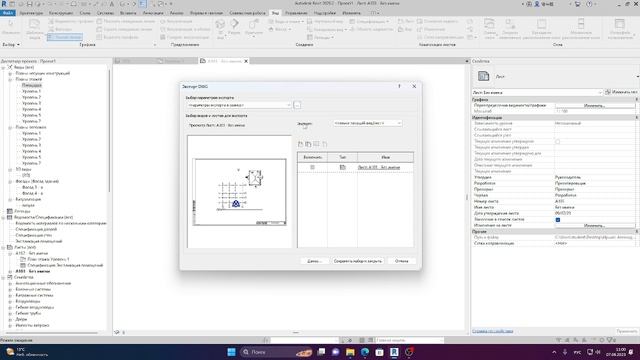The height and width of the screenshot is (360, 640).
Task: Click the help question mark of Export DWG
Action: pyautogui.click(x=399, y=86)
